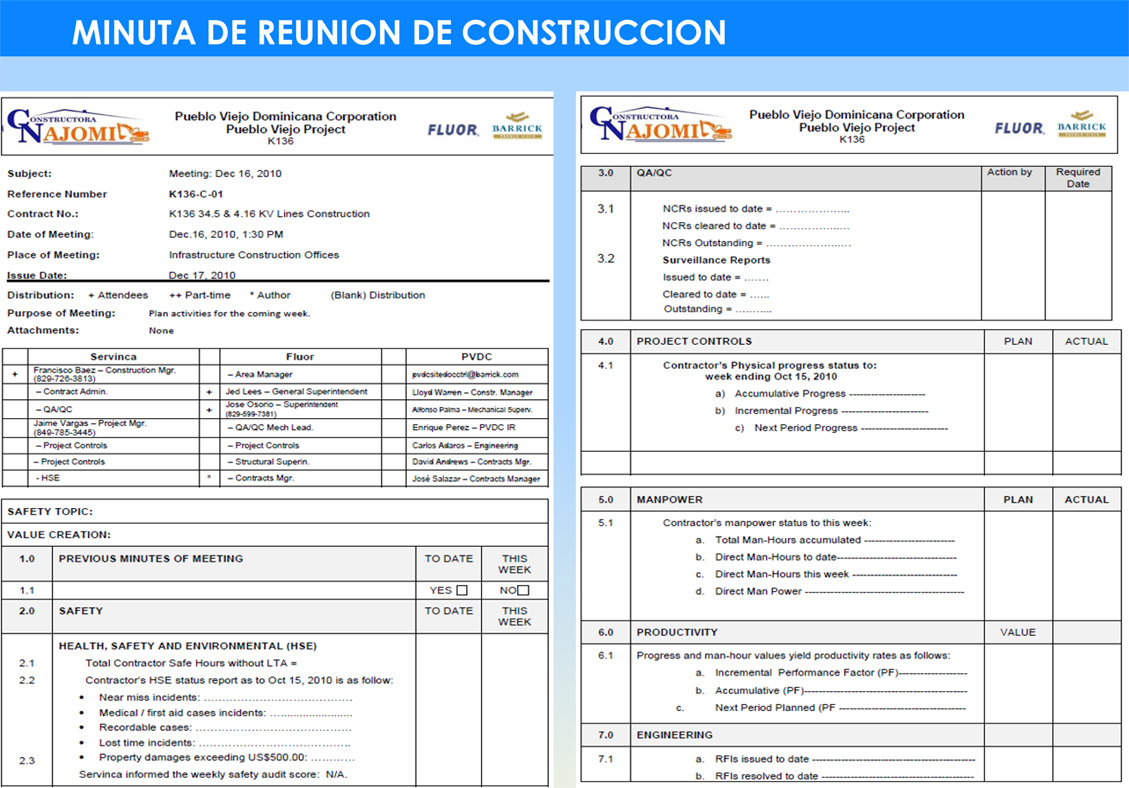Screen dimensions: 1129x788
Task: Click the '(Blank) Distribution' legend
Action: (378, 295)
